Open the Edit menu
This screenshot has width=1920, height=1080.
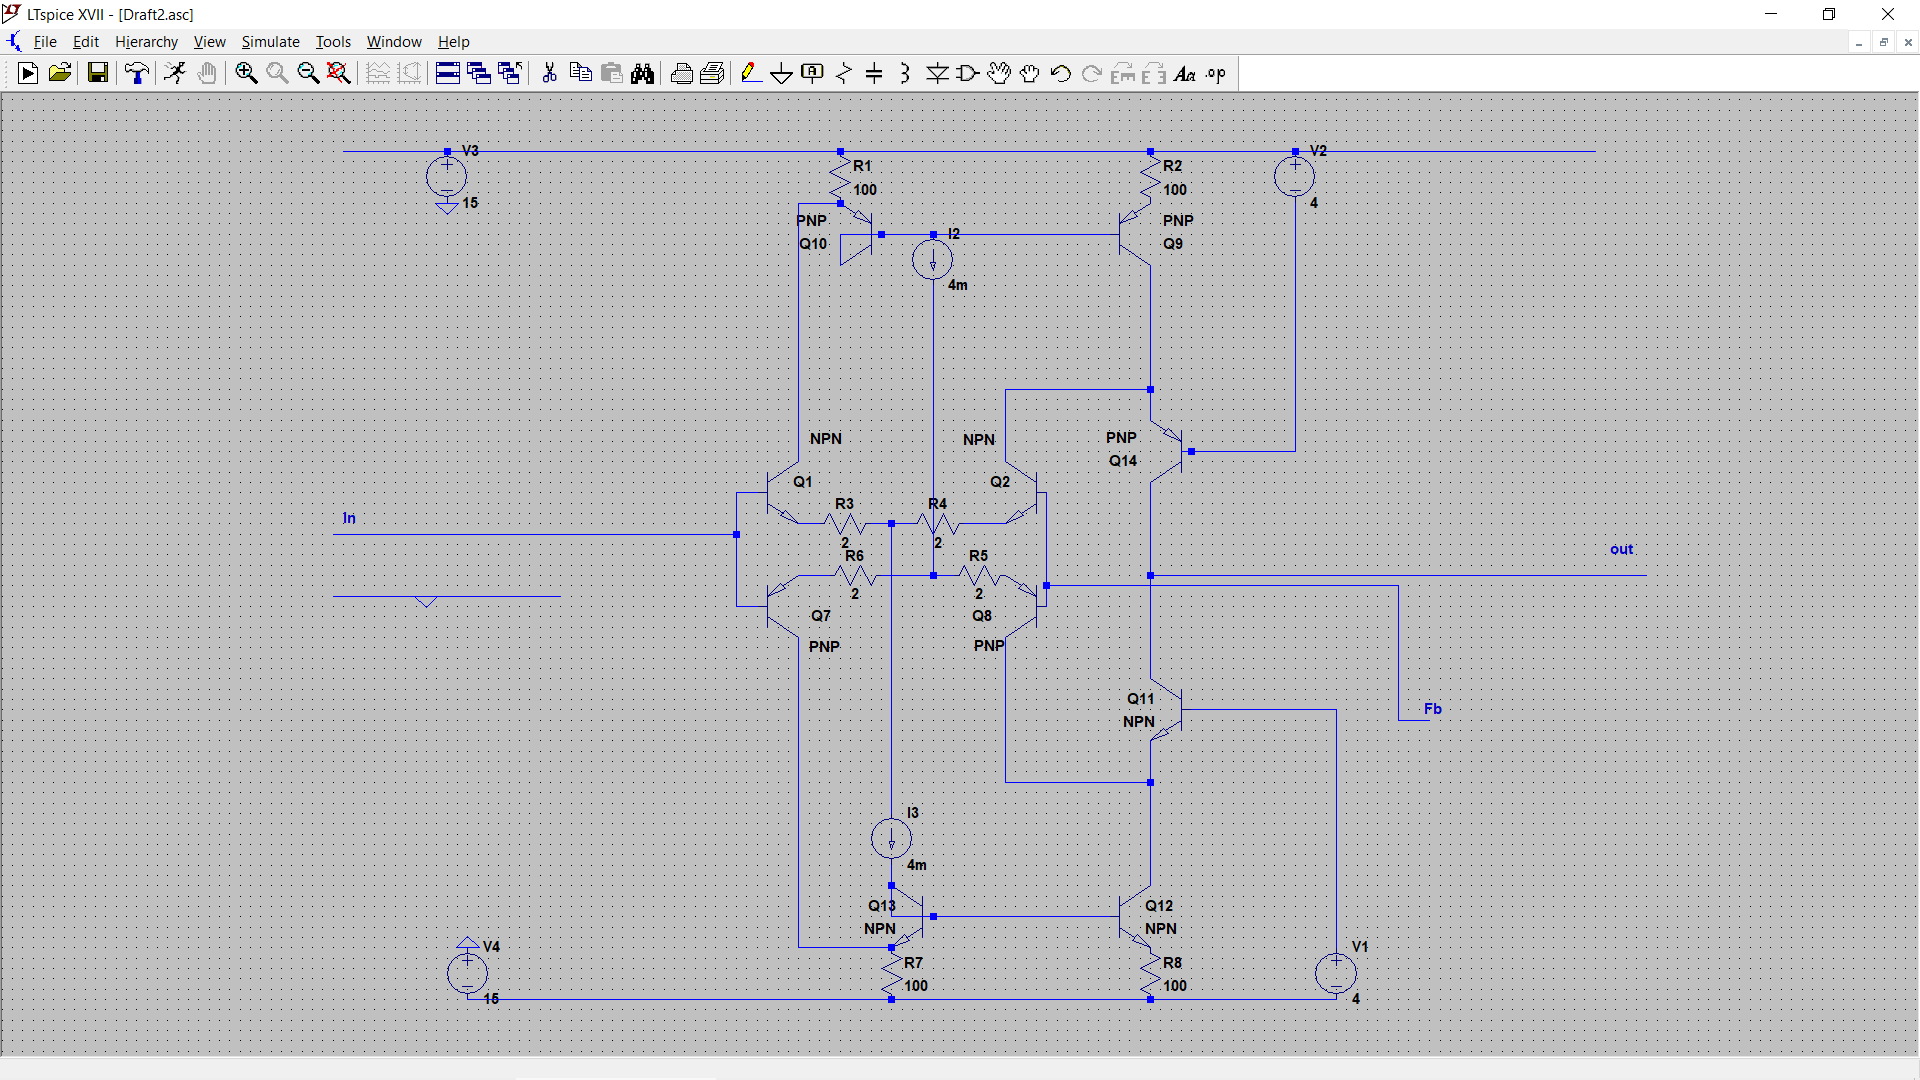[x=86, y=42]
